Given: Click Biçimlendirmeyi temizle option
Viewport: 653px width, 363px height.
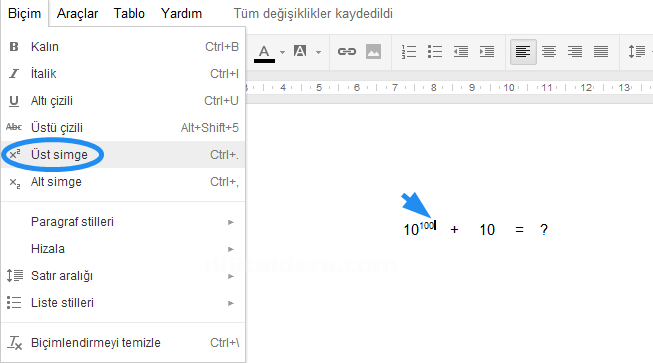Looking at the screenshot, I should pyautogui.click(x=123, y=343).
